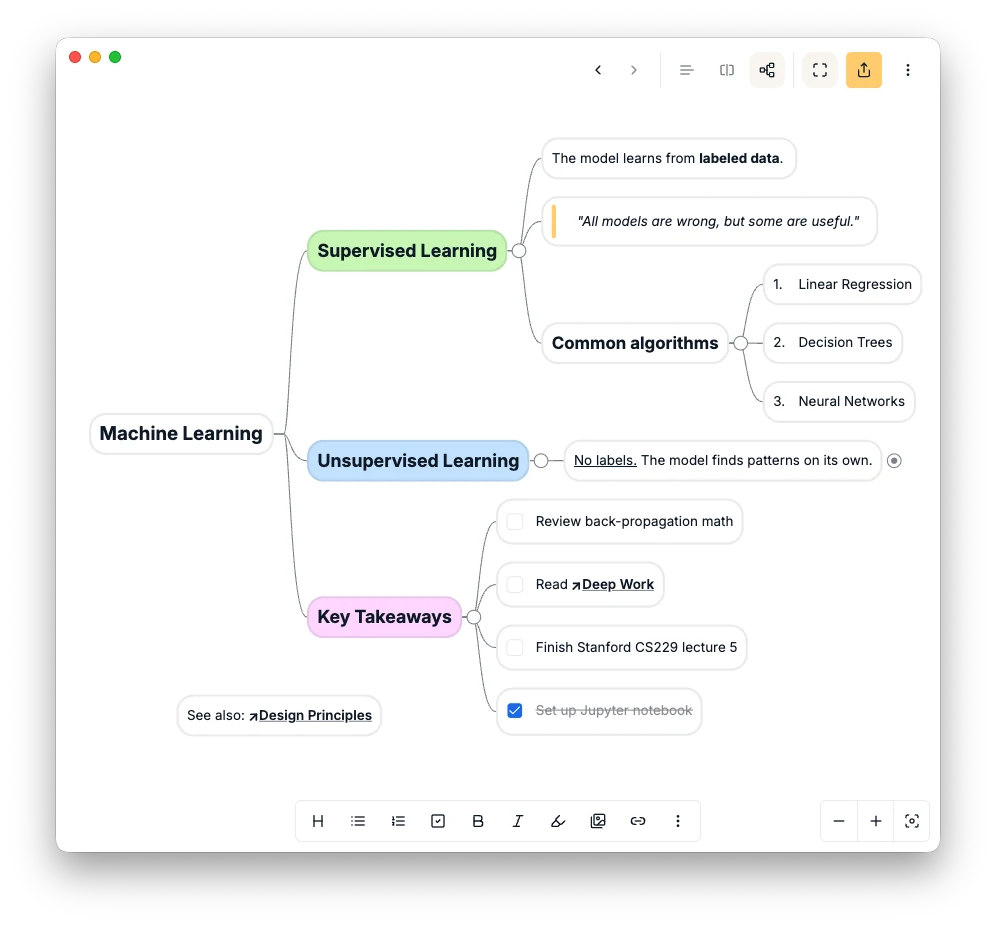The image size is (996, 926).
Task: Open the three-dot menu in the top bar
Action: 908,70
